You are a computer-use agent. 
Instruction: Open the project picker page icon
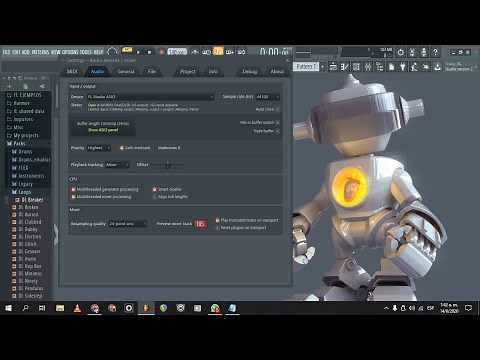tap(391, 67)
